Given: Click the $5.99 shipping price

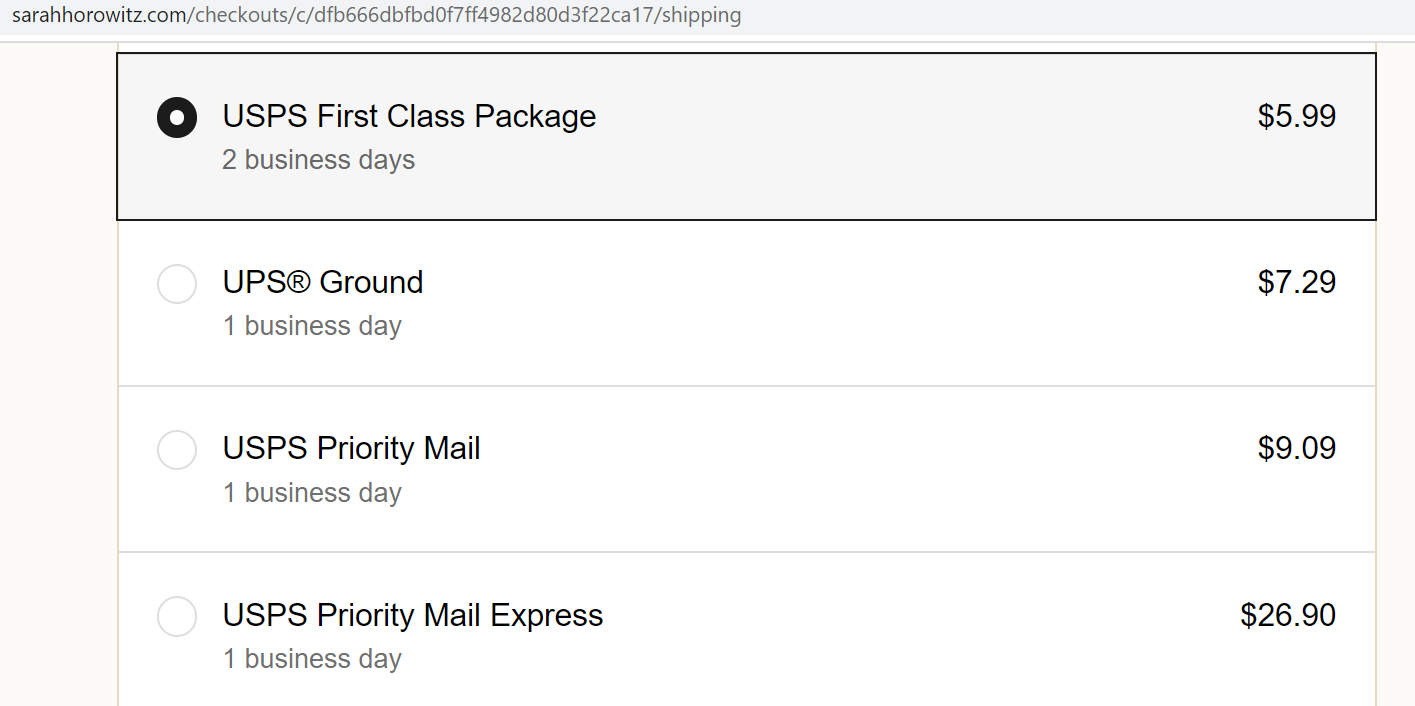Looking at the screenshot, I should (x=1296, y=116).
